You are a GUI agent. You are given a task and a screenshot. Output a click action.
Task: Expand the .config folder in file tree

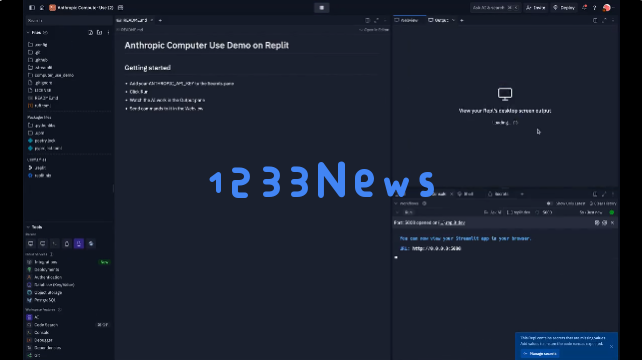tap(39, 44)
